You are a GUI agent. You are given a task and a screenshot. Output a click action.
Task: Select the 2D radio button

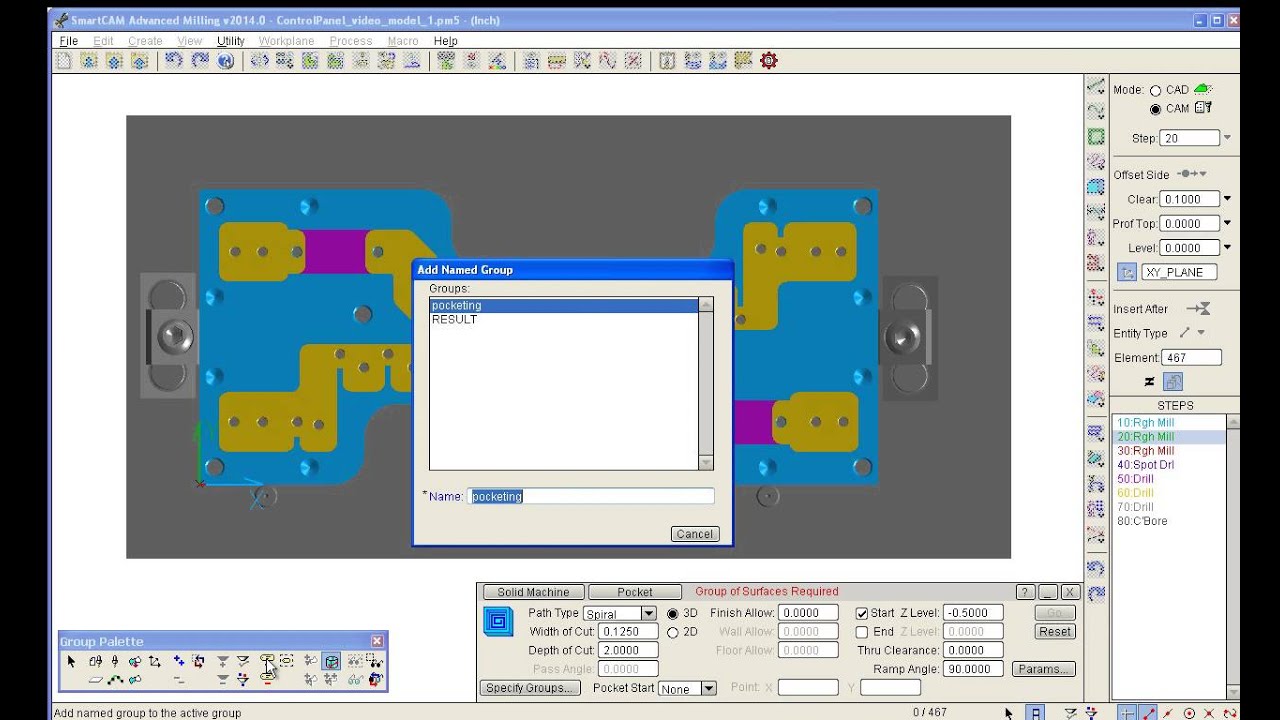click(672, 632)
